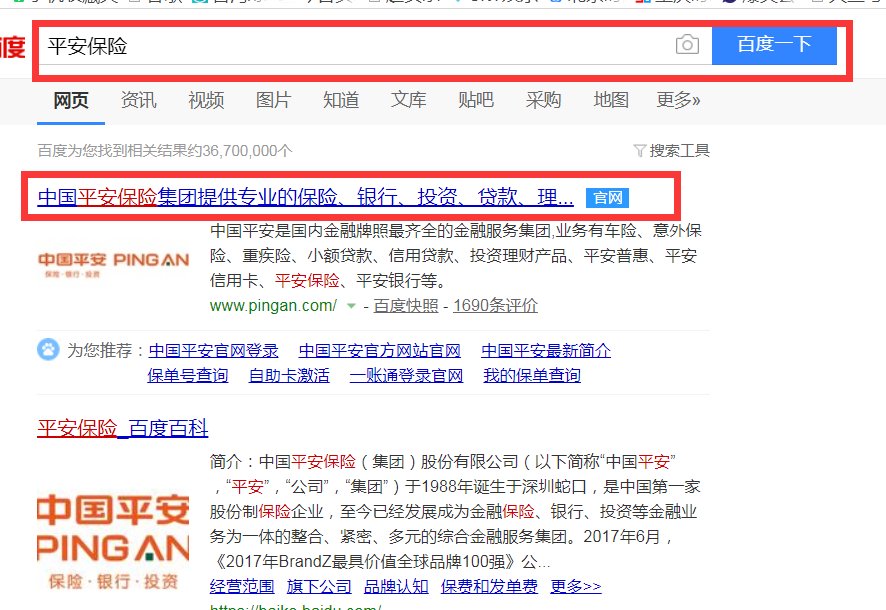Select the 地图 tab
The image size is (886, 610).
[610, 100]
